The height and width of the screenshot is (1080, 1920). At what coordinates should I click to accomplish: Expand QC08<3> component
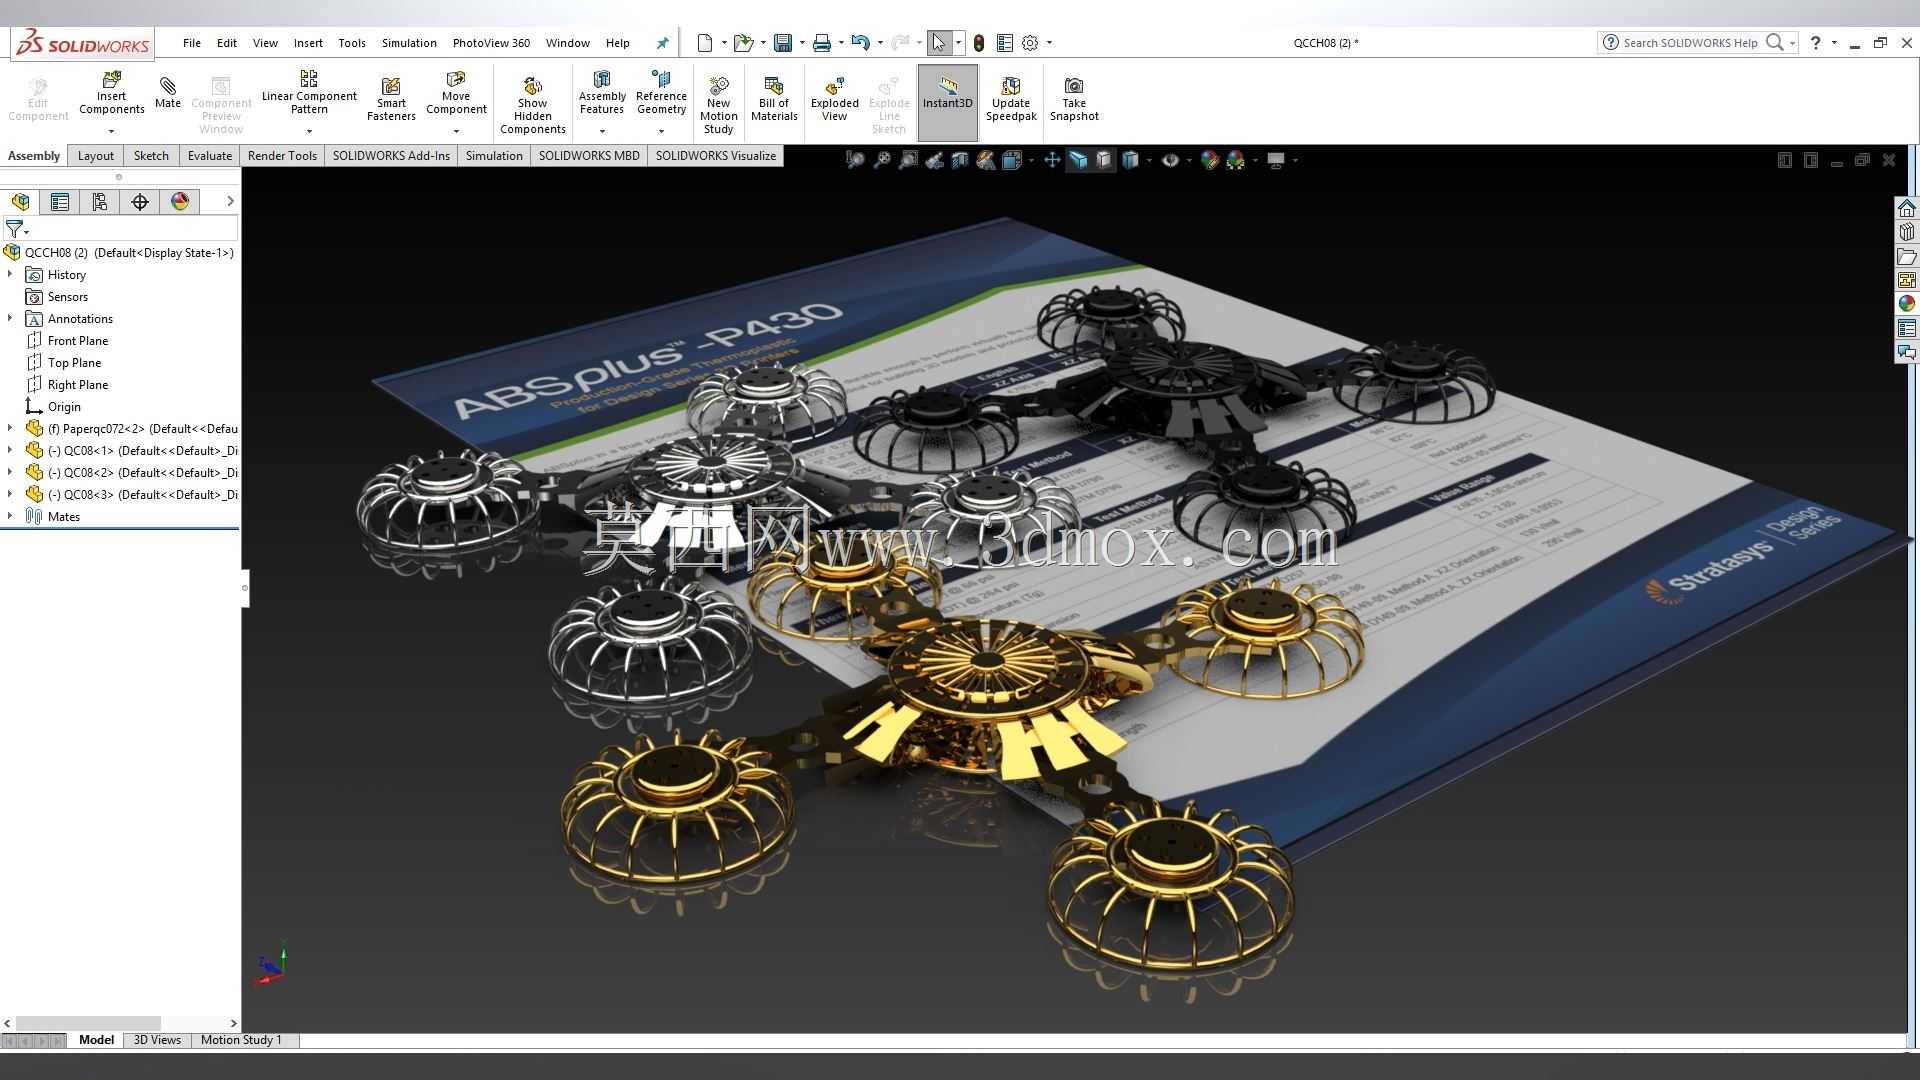click(10, 494)
